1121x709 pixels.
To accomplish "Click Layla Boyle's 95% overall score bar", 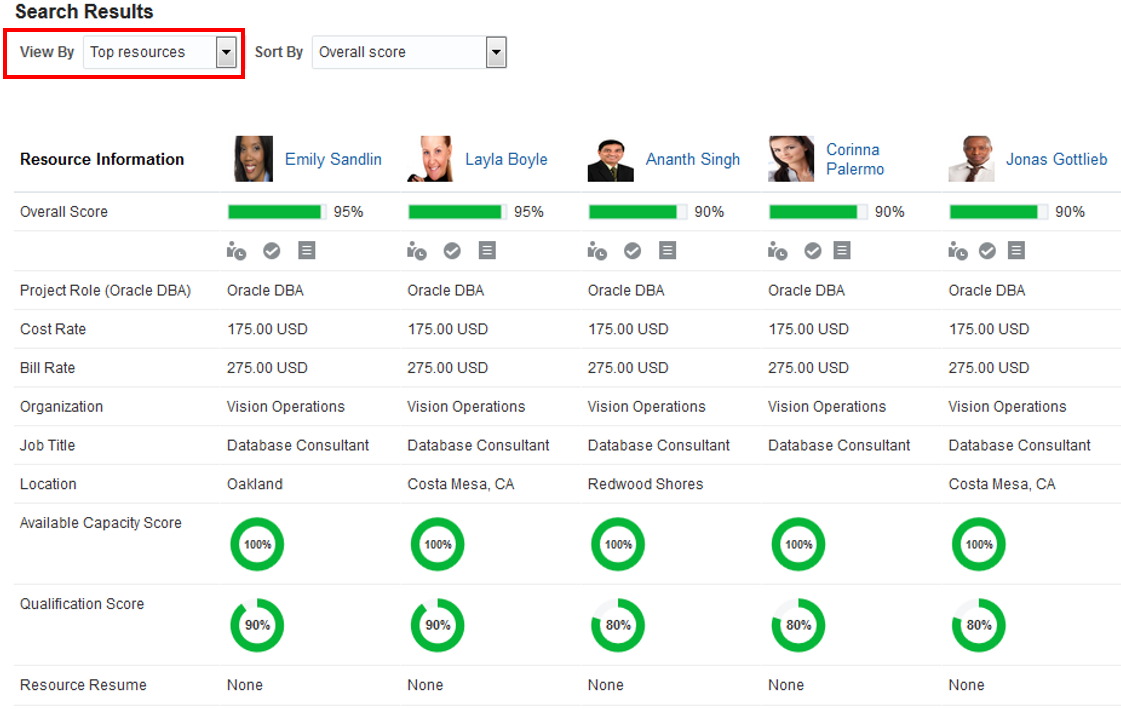I will point(458,212).
